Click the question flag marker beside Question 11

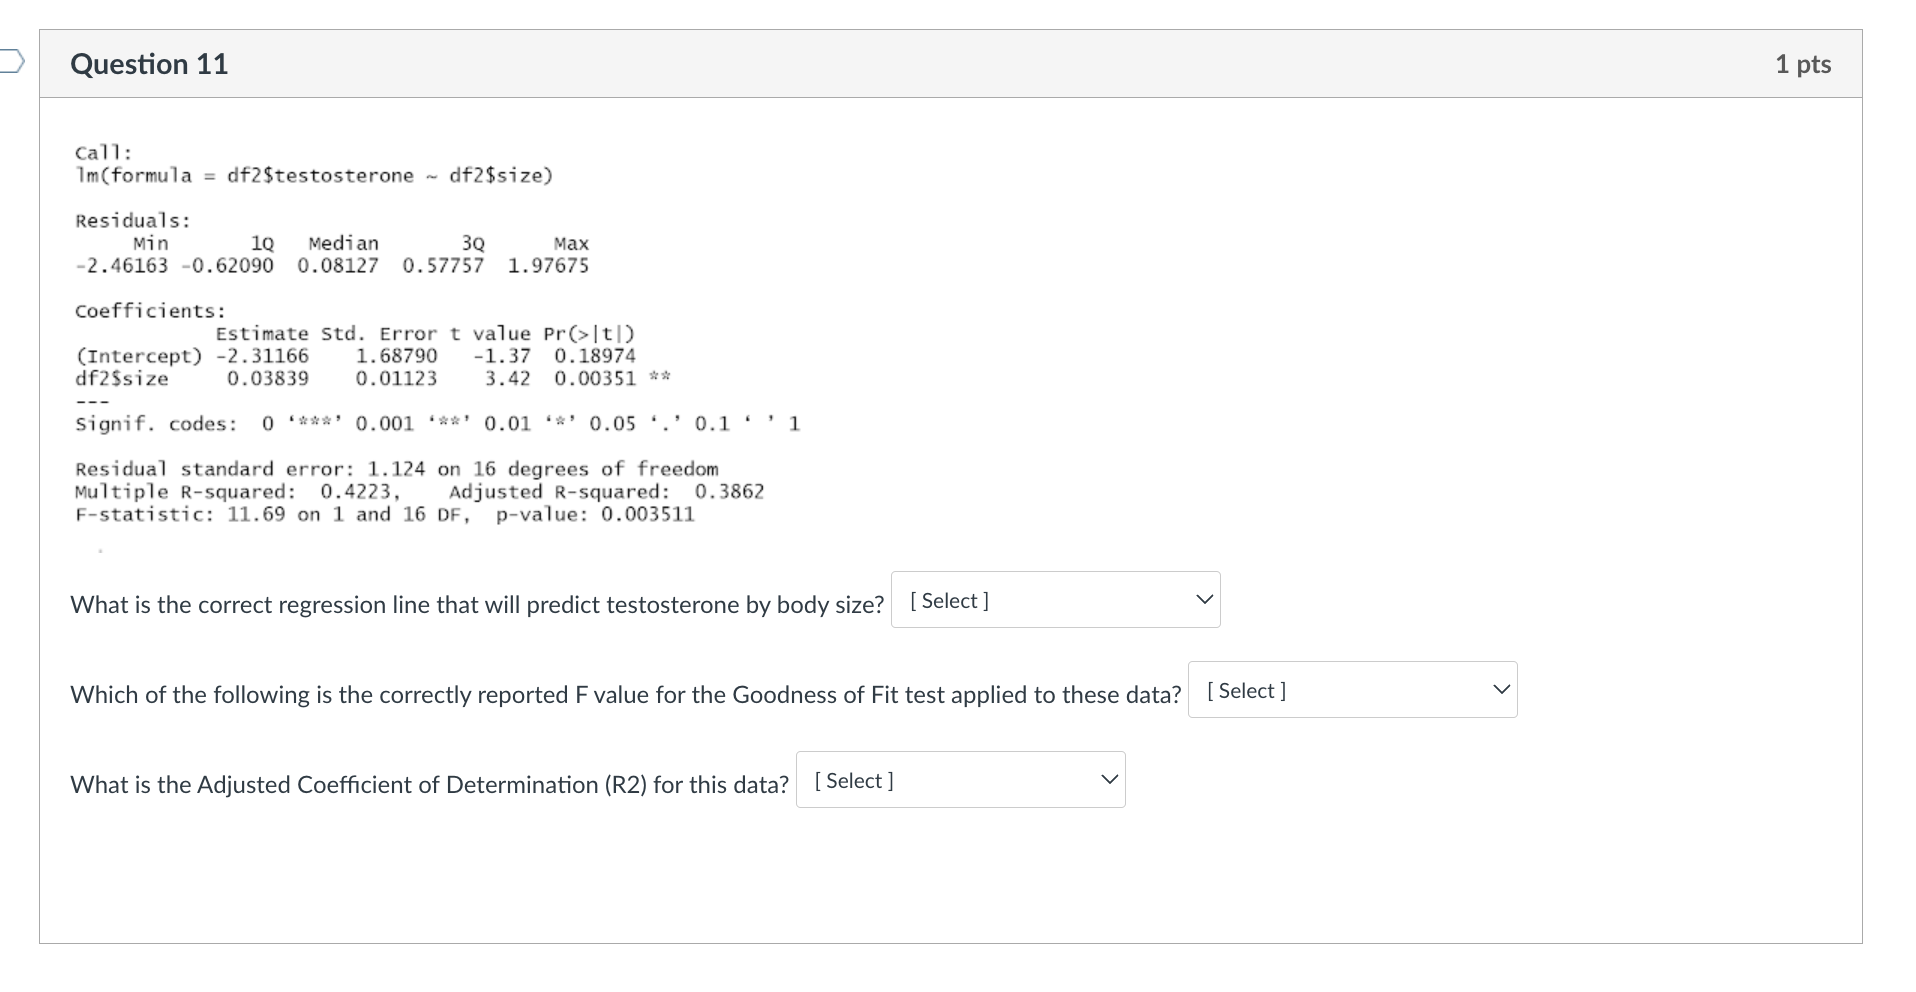pos(10,62)
